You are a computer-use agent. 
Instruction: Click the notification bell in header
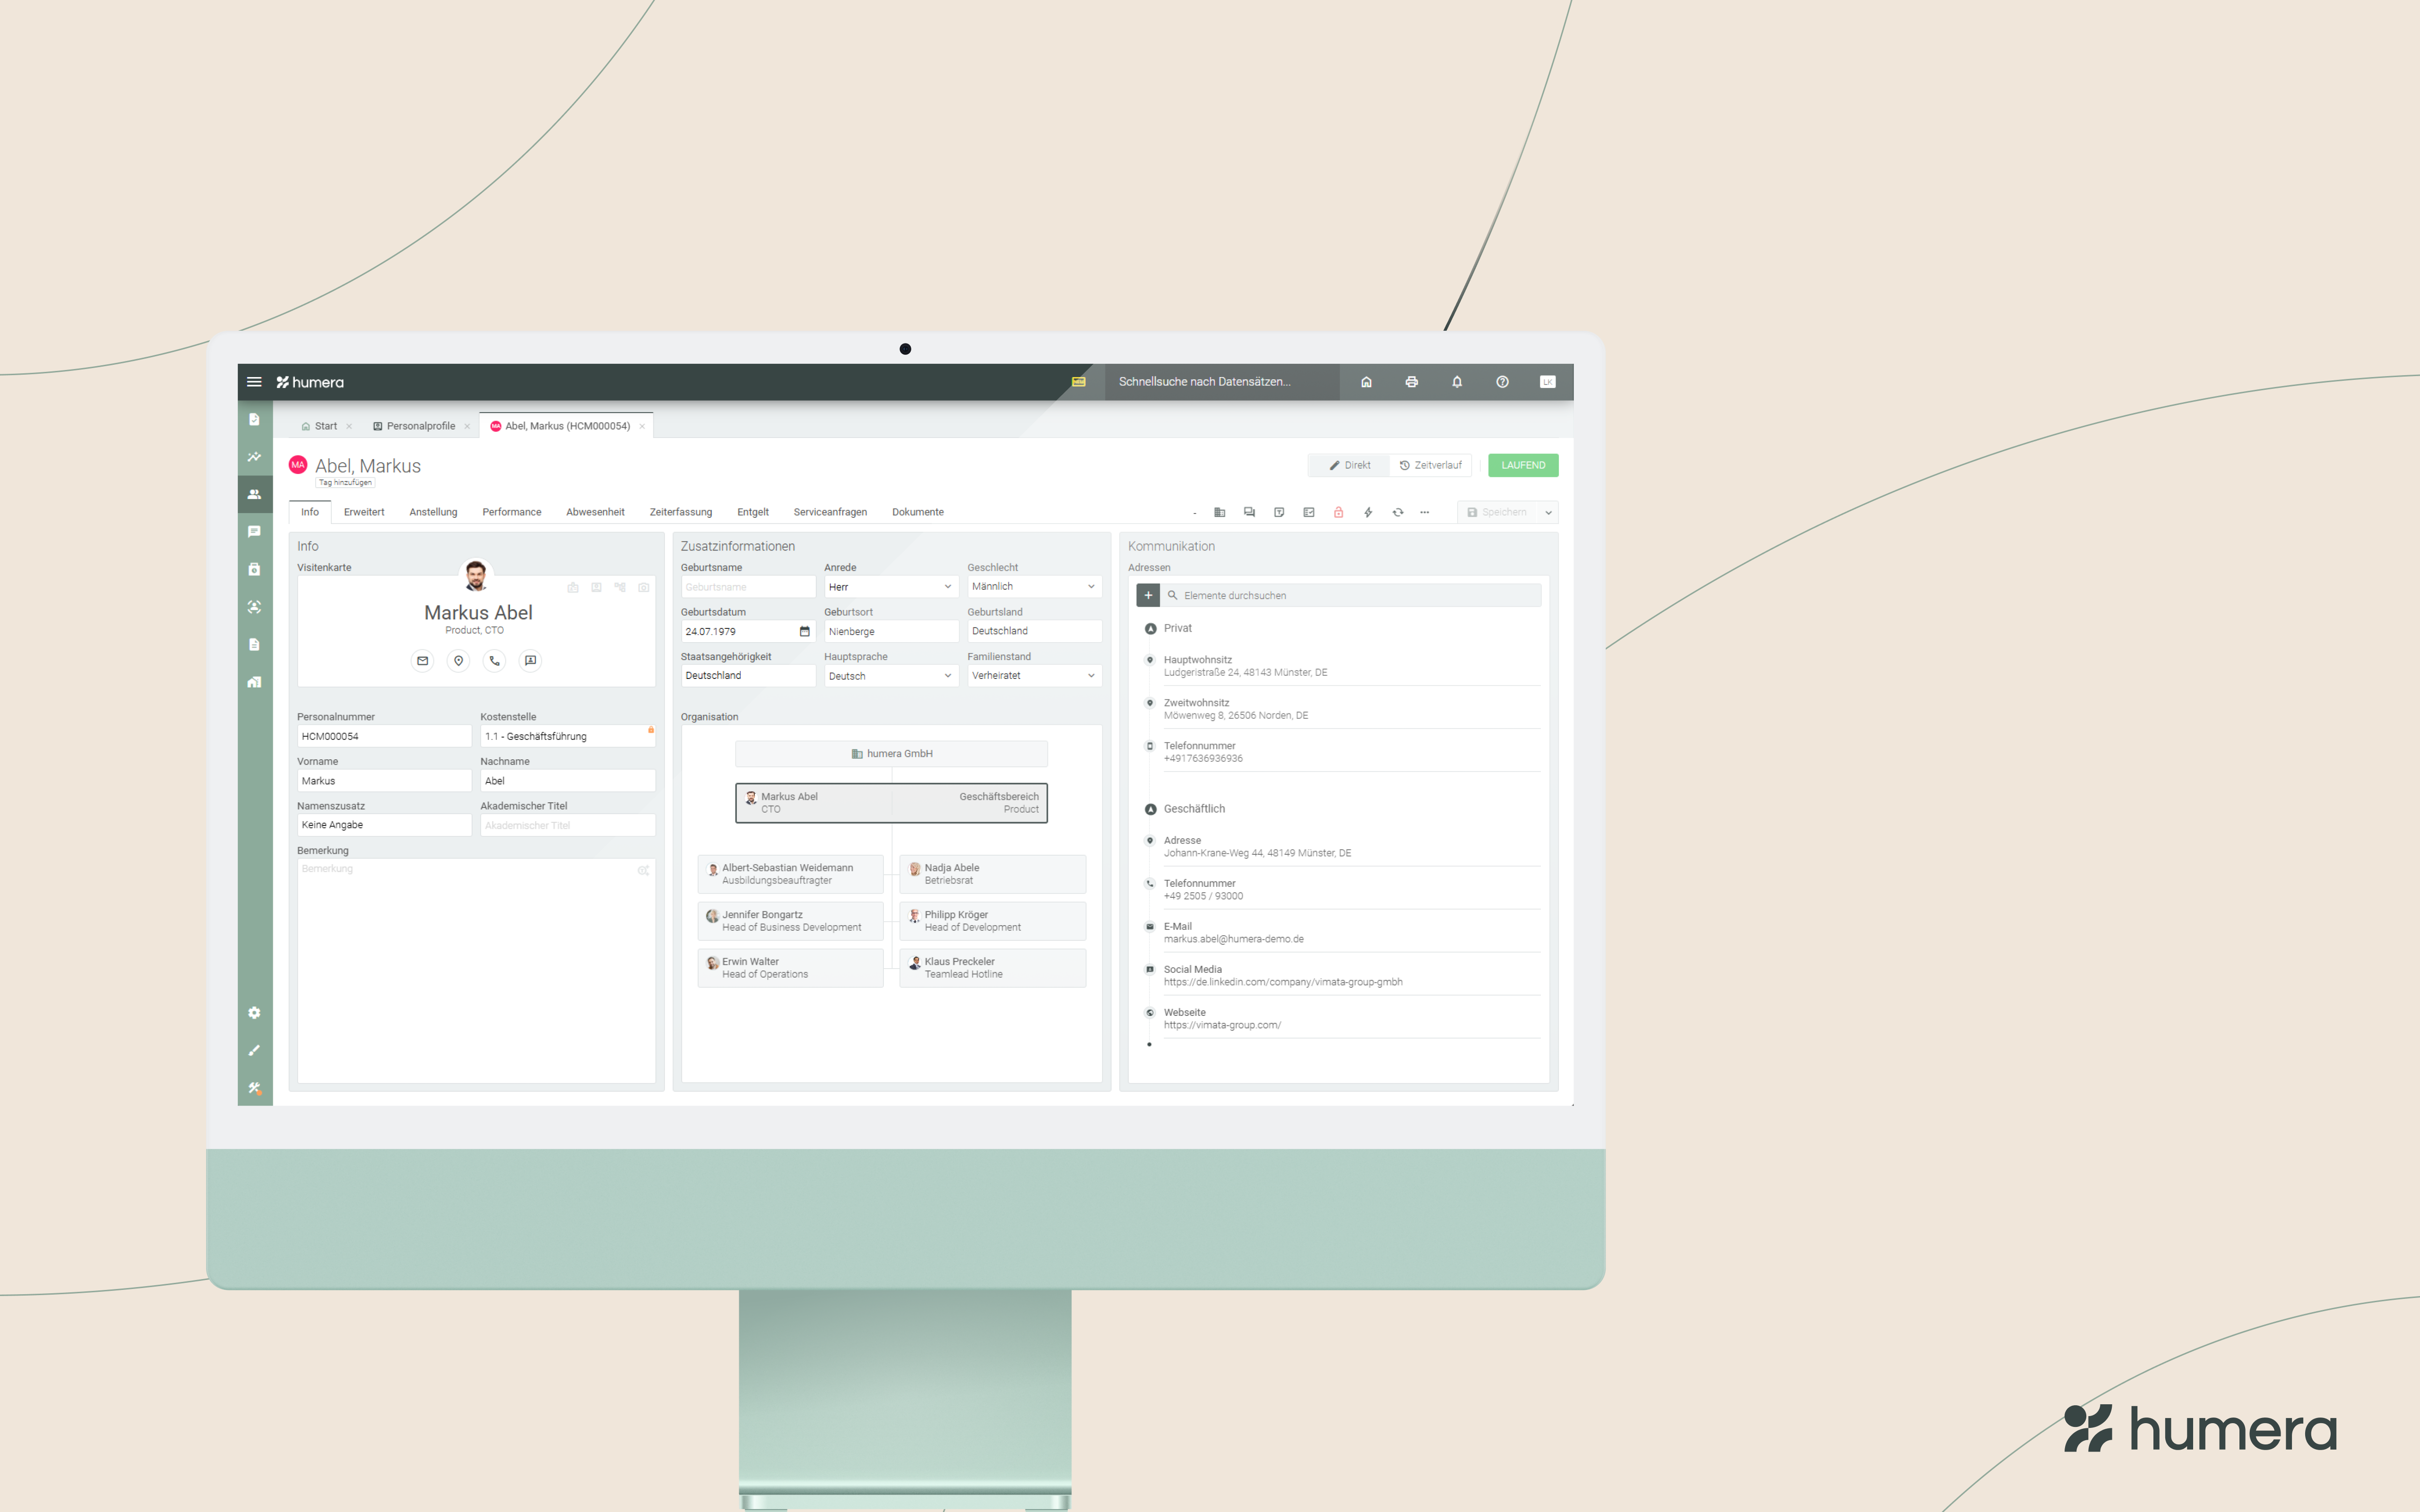point(1457,382)
